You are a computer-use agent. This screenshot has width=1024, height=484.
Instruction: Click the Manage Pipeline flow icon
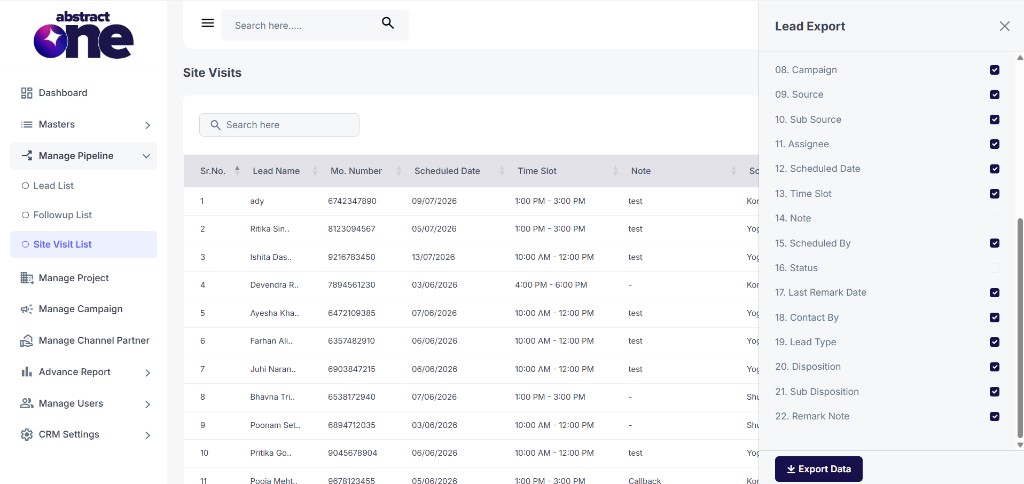pyautogui.click(x=27, y=155)
